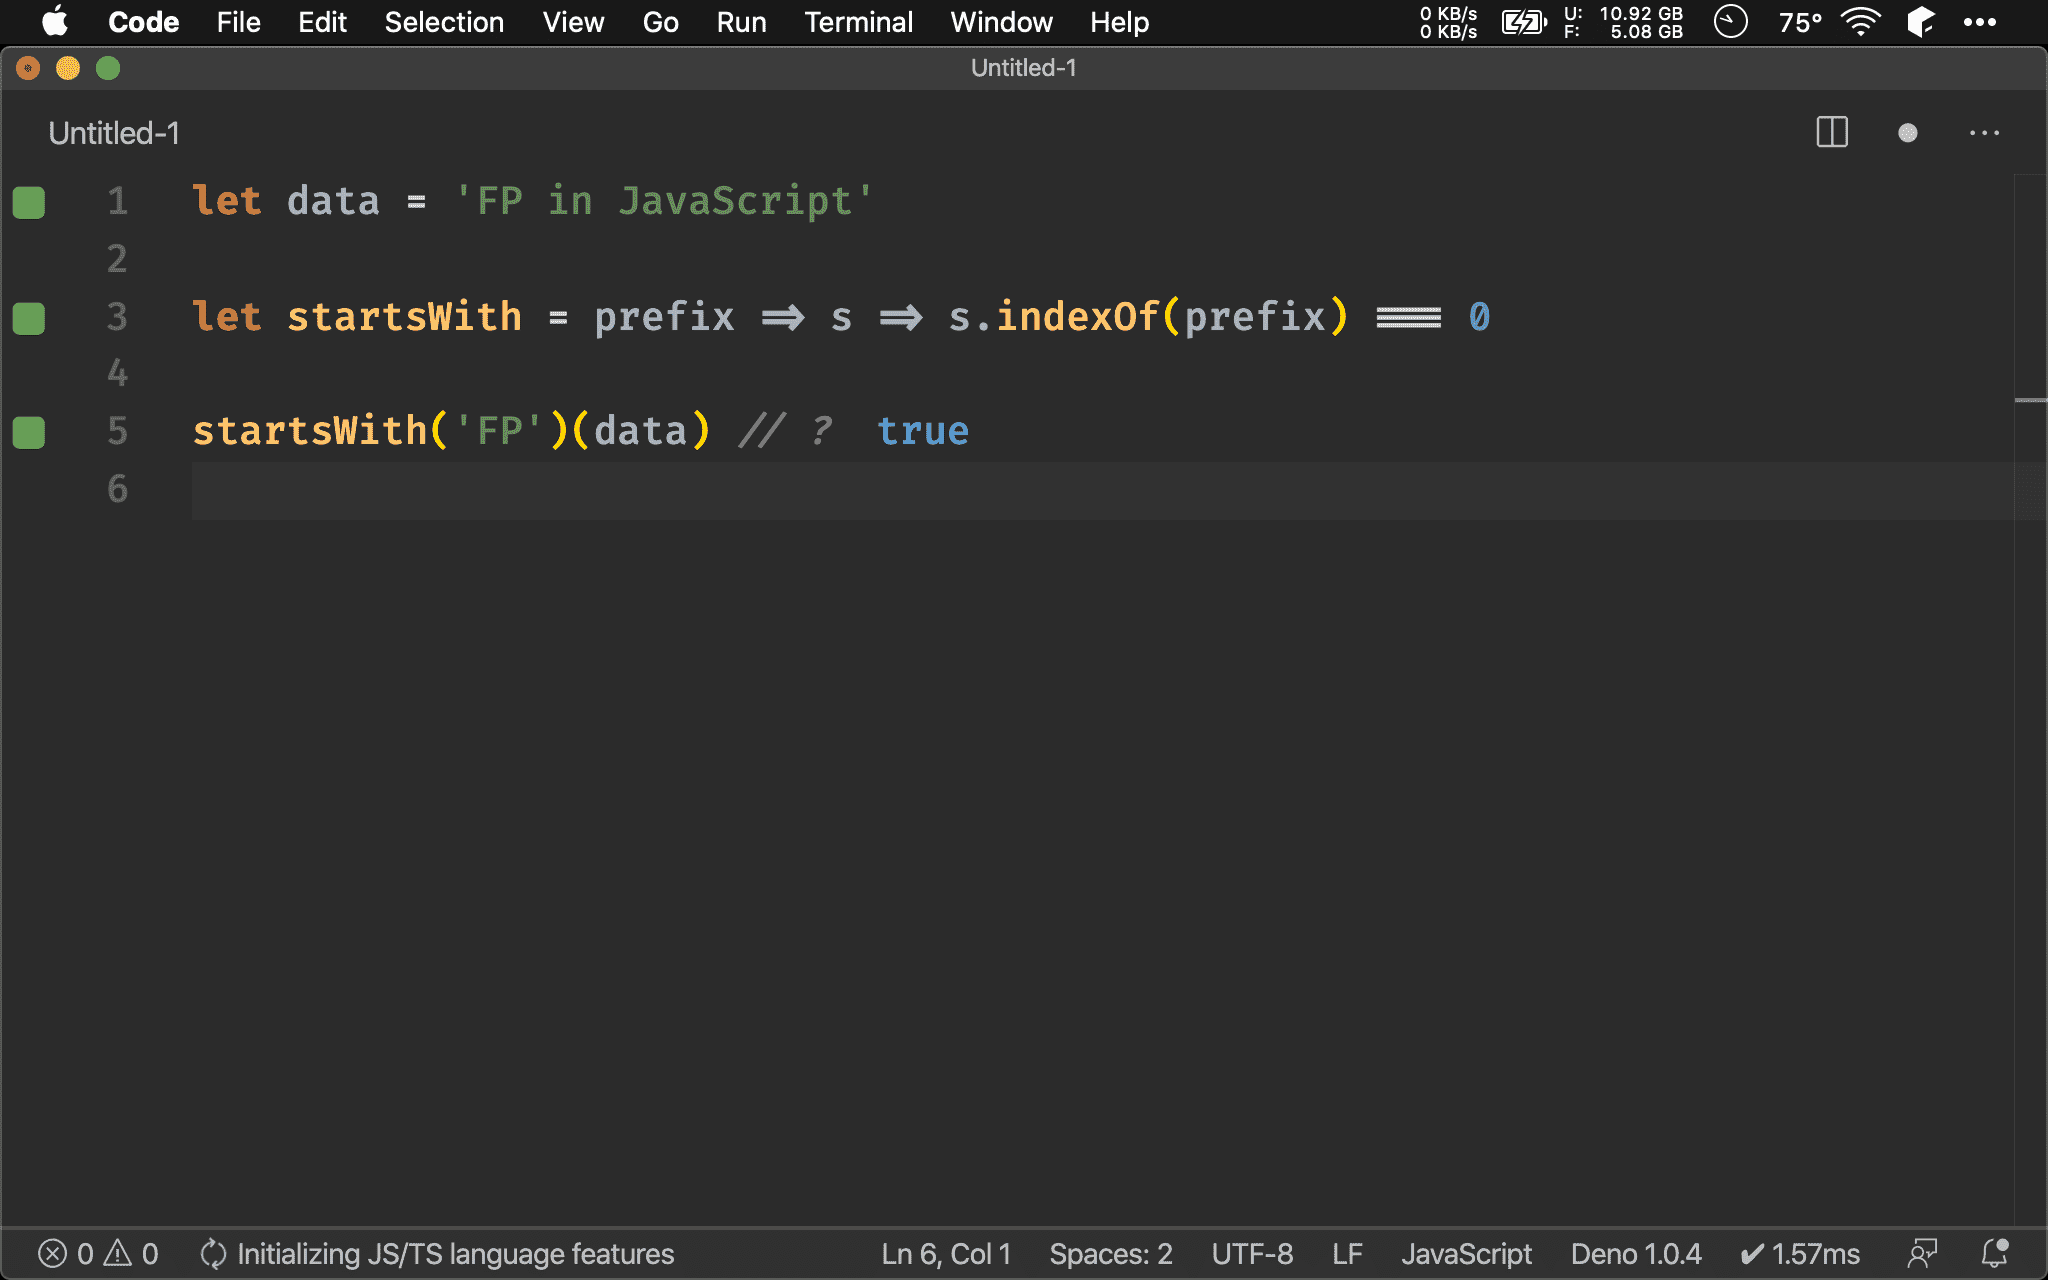
Task: Click the startsWith identifier on line 3
Action: click(404, 318)
